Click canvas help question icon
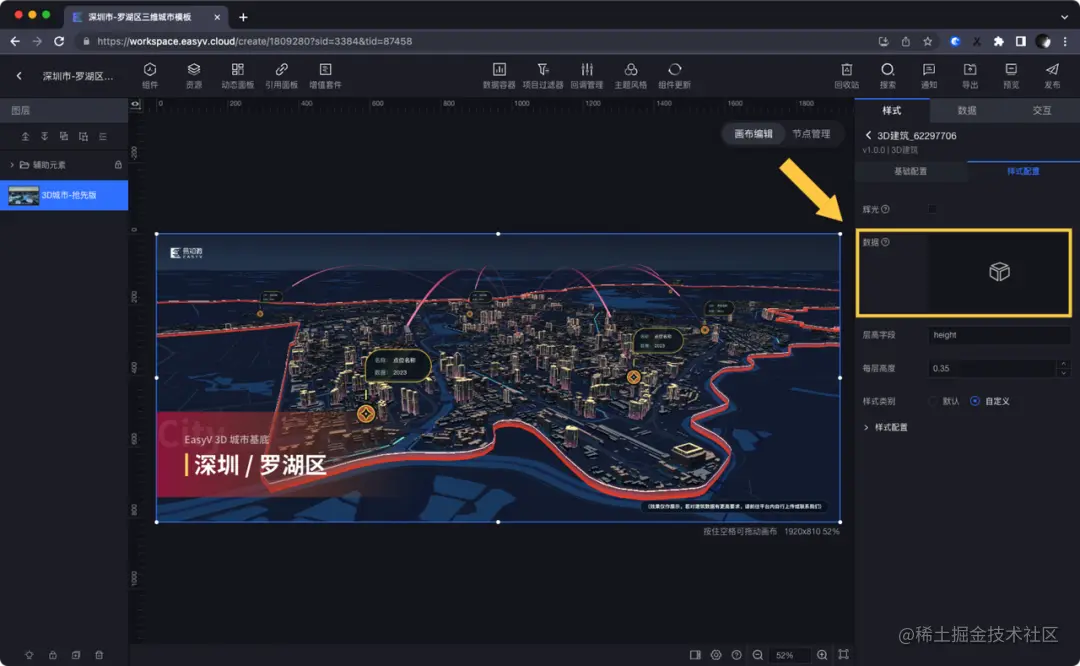 click(x=736, y=655)
